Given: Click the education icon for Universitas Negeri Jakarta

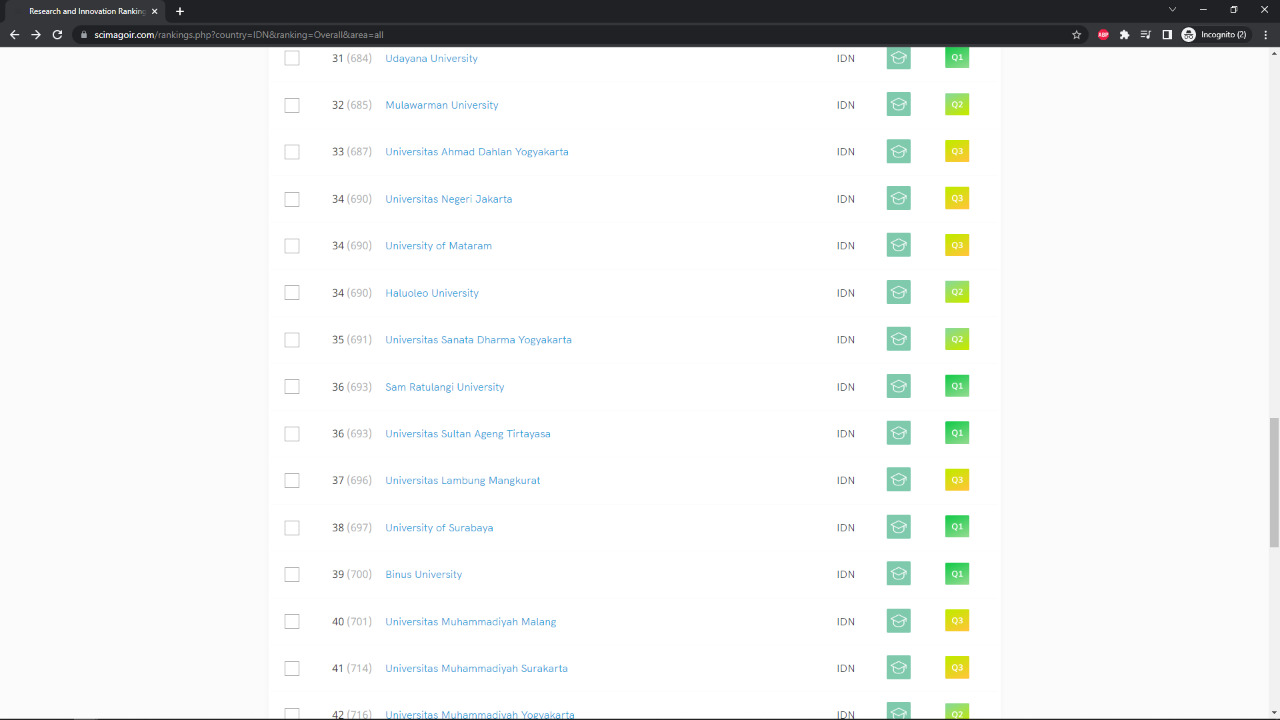Looking at the screenshot, I should pos(899,199).
